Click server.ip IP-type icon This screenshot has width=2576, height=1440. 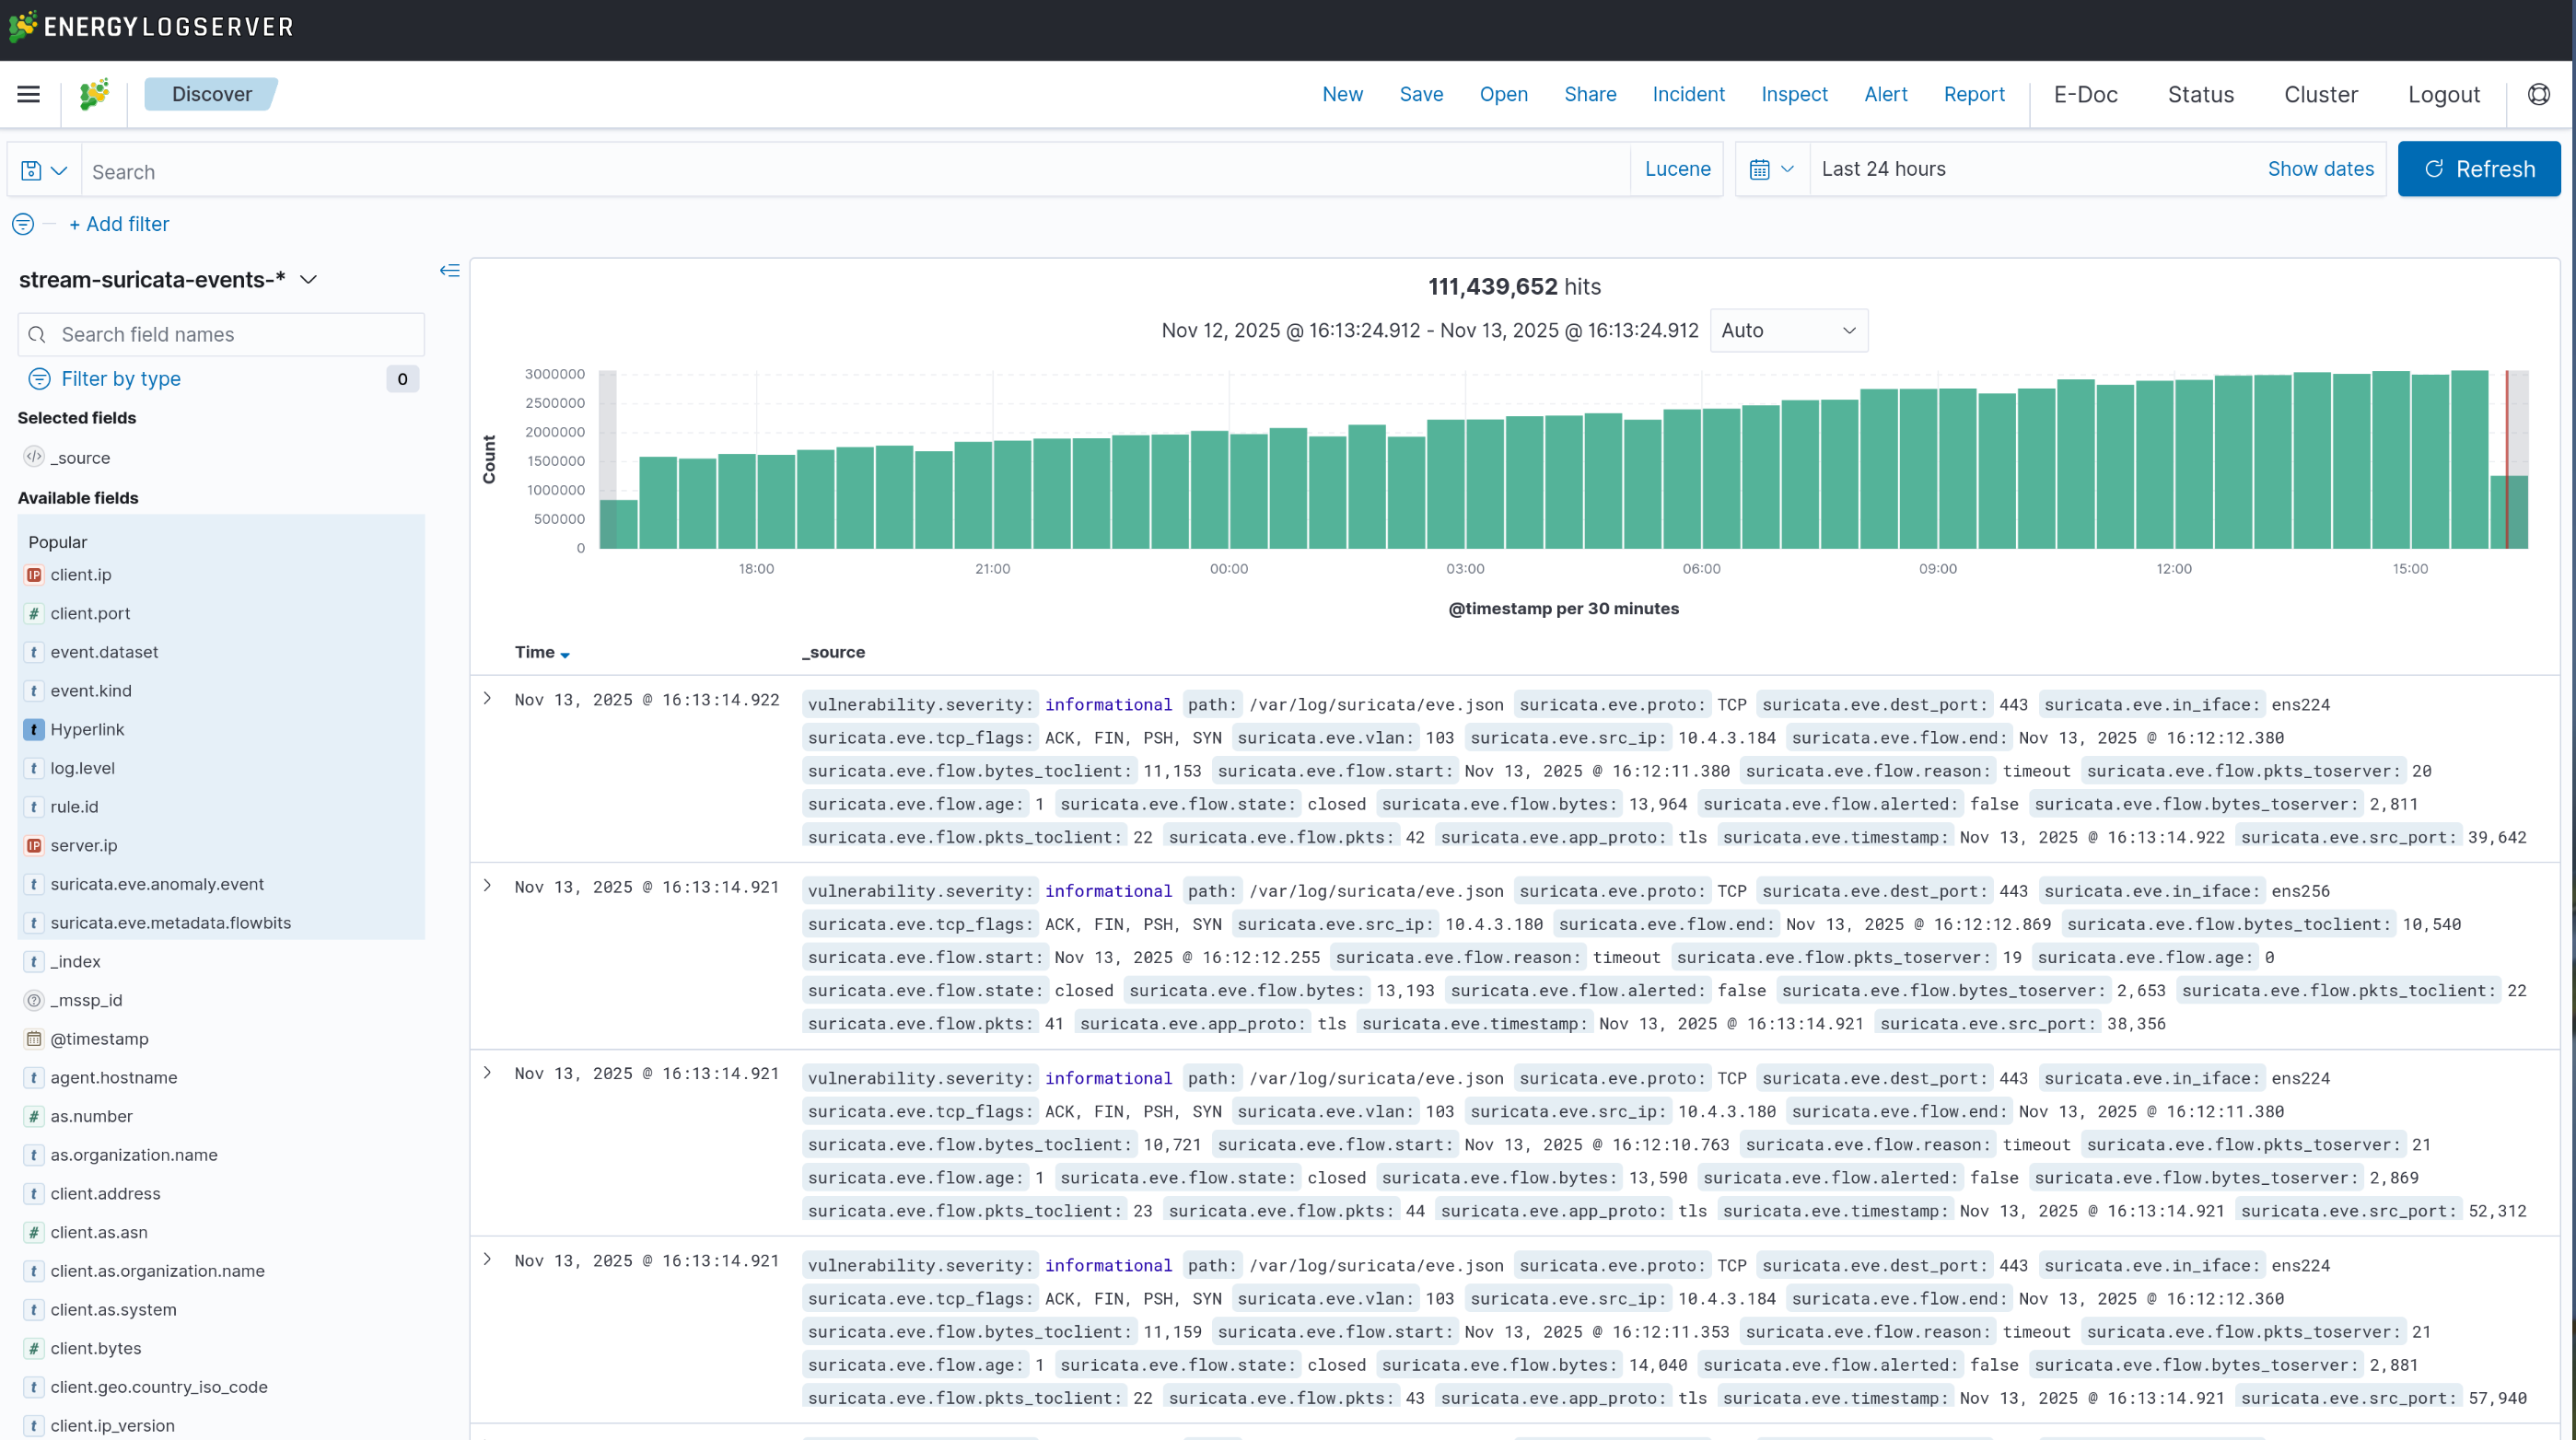(34, 845)
